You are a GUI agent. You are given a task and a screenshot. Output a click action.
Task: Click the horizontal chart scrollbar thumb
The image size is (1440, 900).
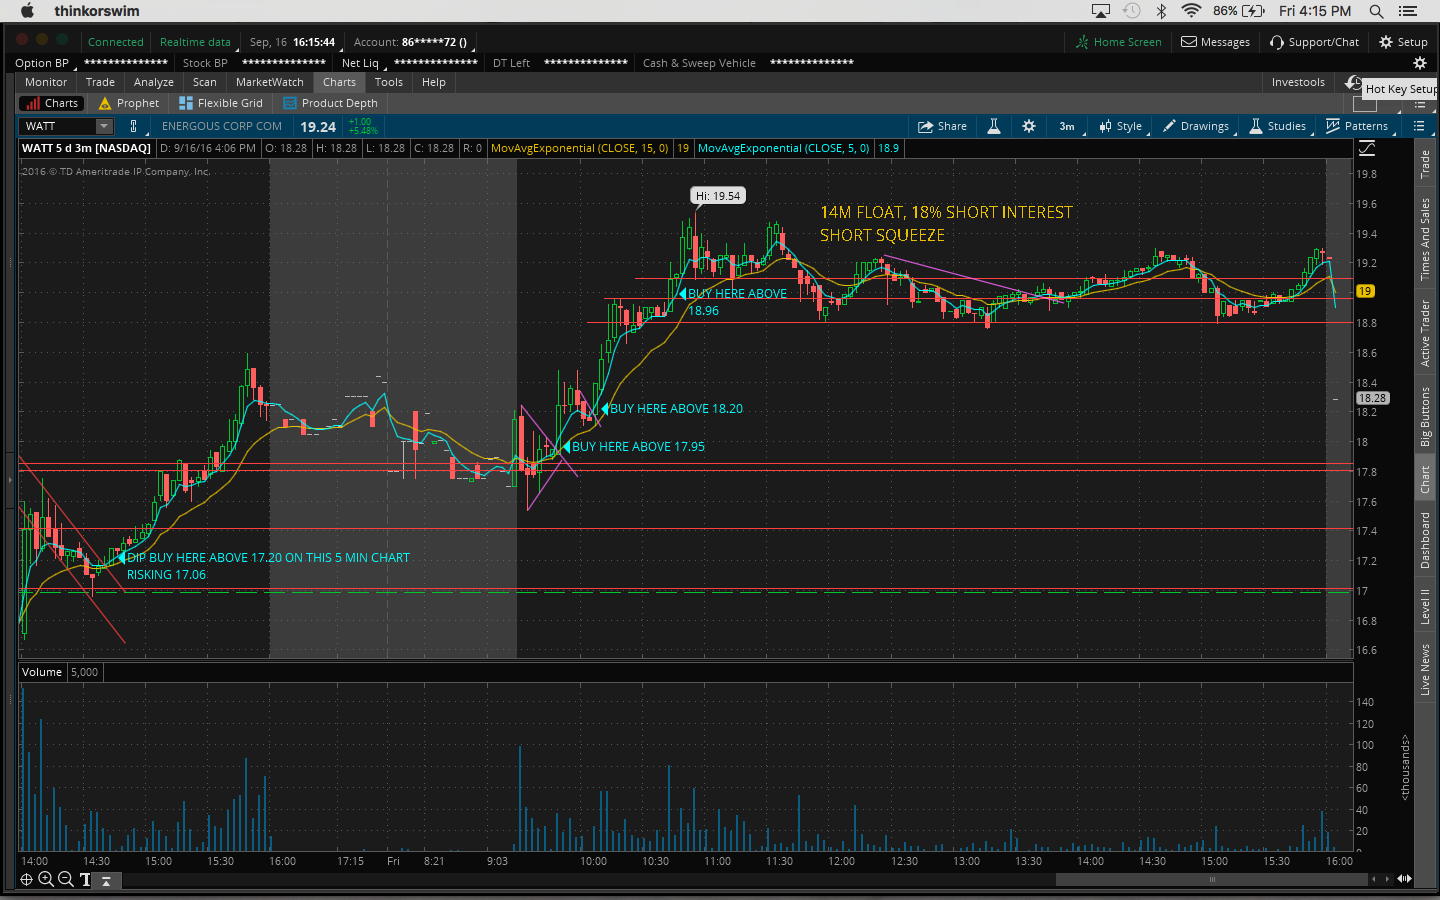tap(1212, 880)
